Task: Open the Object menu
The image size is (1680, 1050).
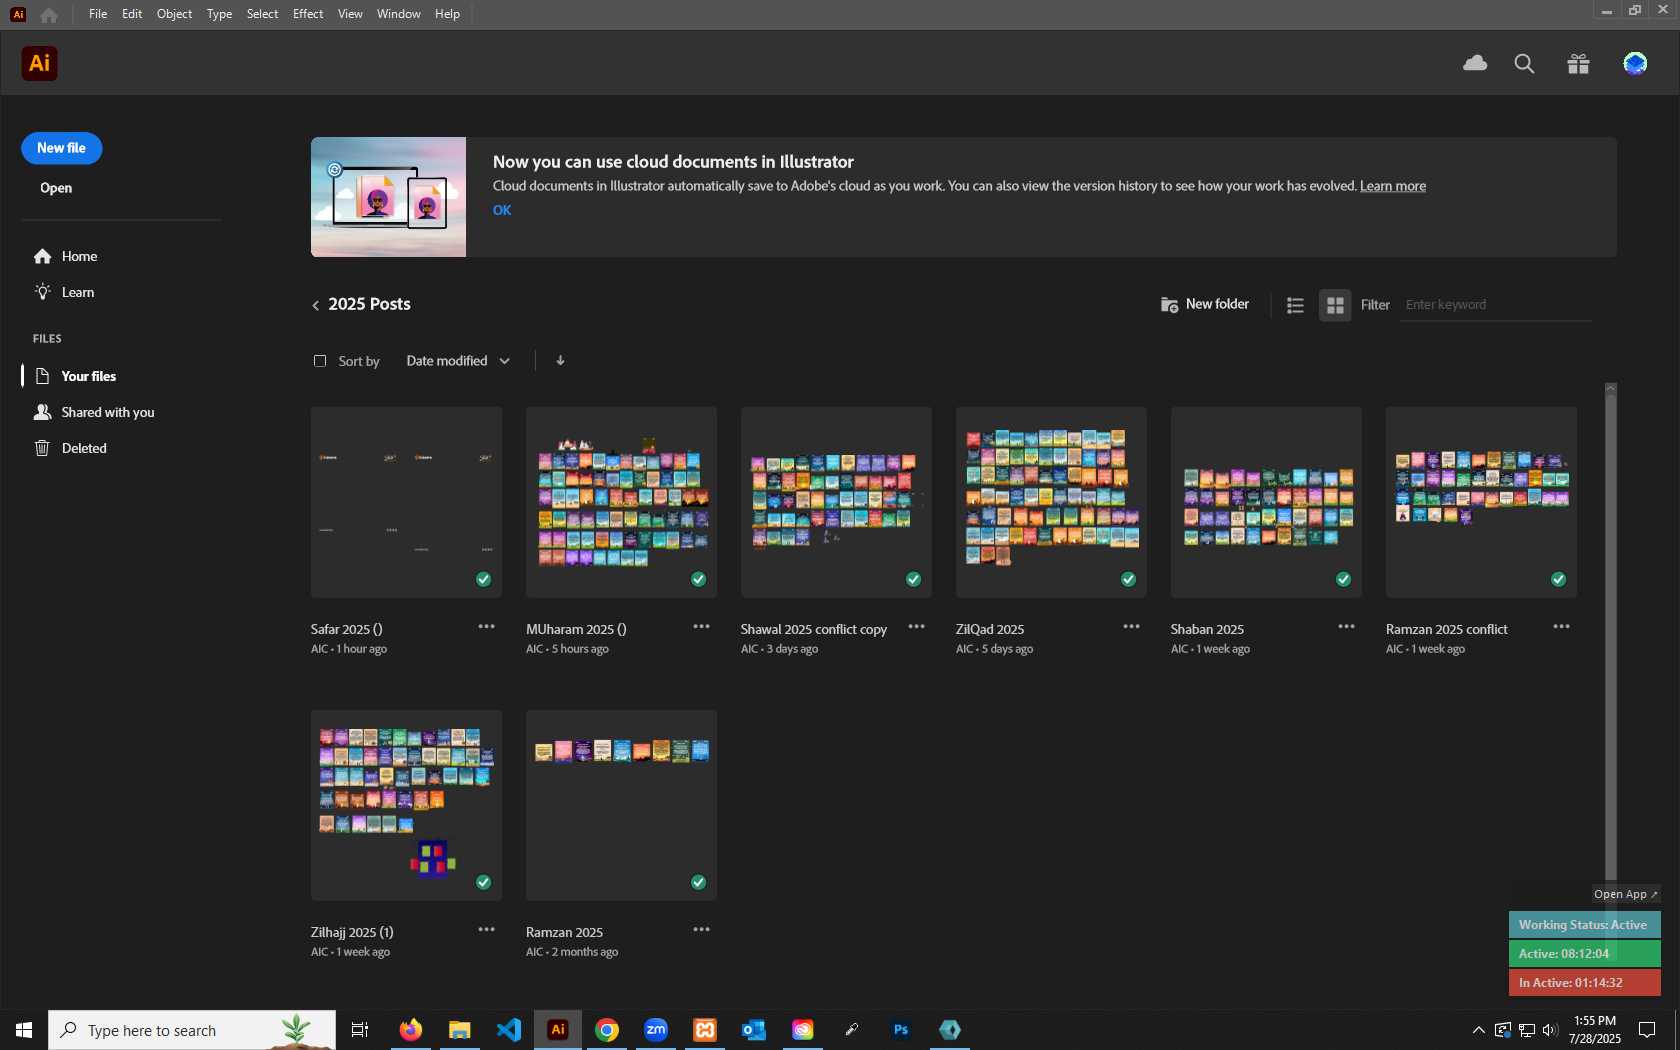Action: click(174, 14)
